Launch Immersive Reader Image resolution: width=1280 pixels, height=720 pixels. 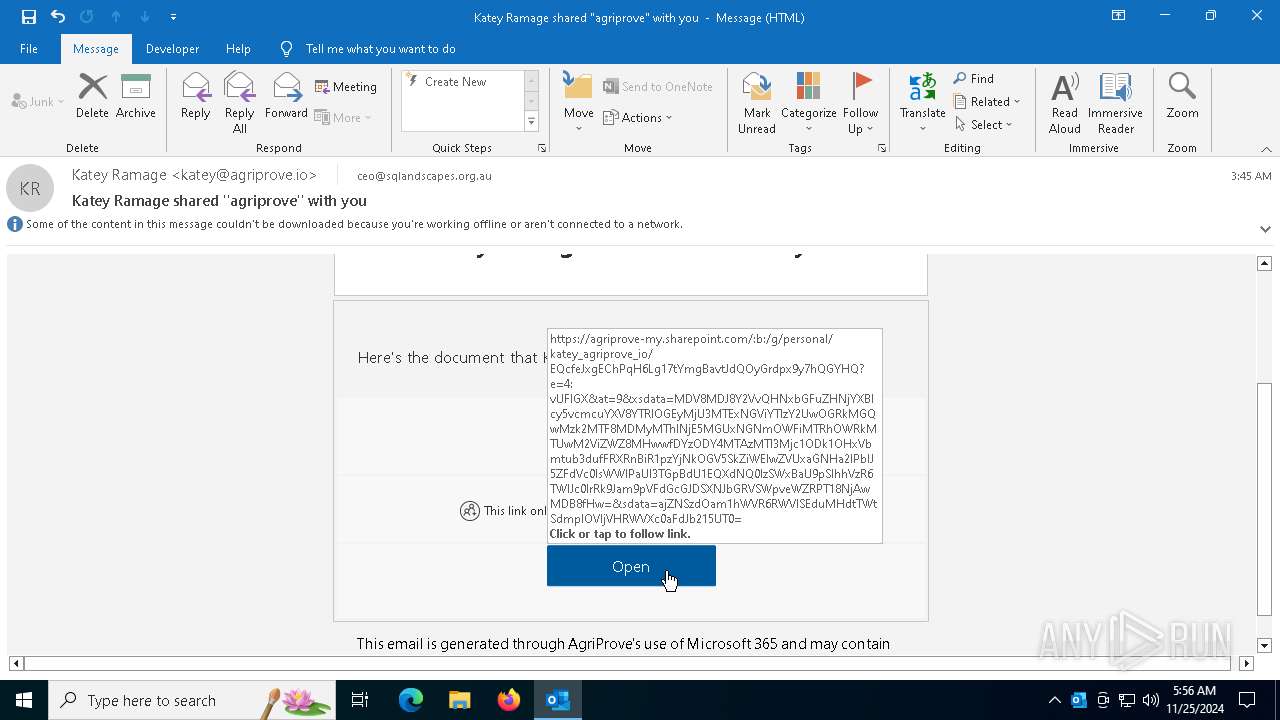[x=1115, y=103]
